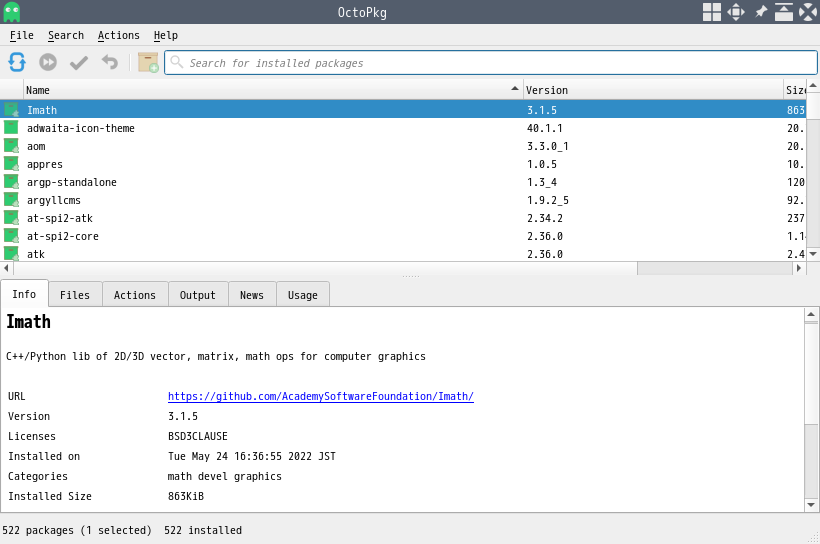The width and height of the screenshot is (820, 544).
Task: Click the move window arrows icon in title bar
Action: click(x=736, y=12)
